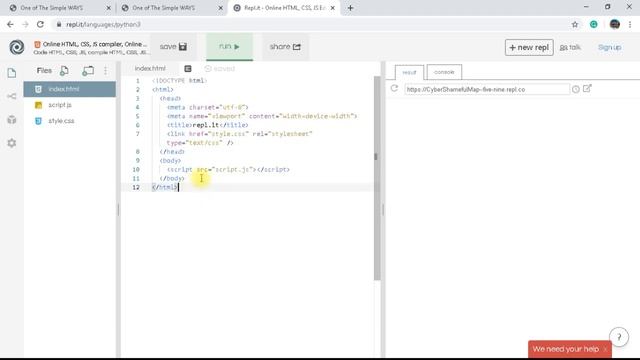640x360 pixels.
Task: Click the browser address bar
Action: point(310,24)
